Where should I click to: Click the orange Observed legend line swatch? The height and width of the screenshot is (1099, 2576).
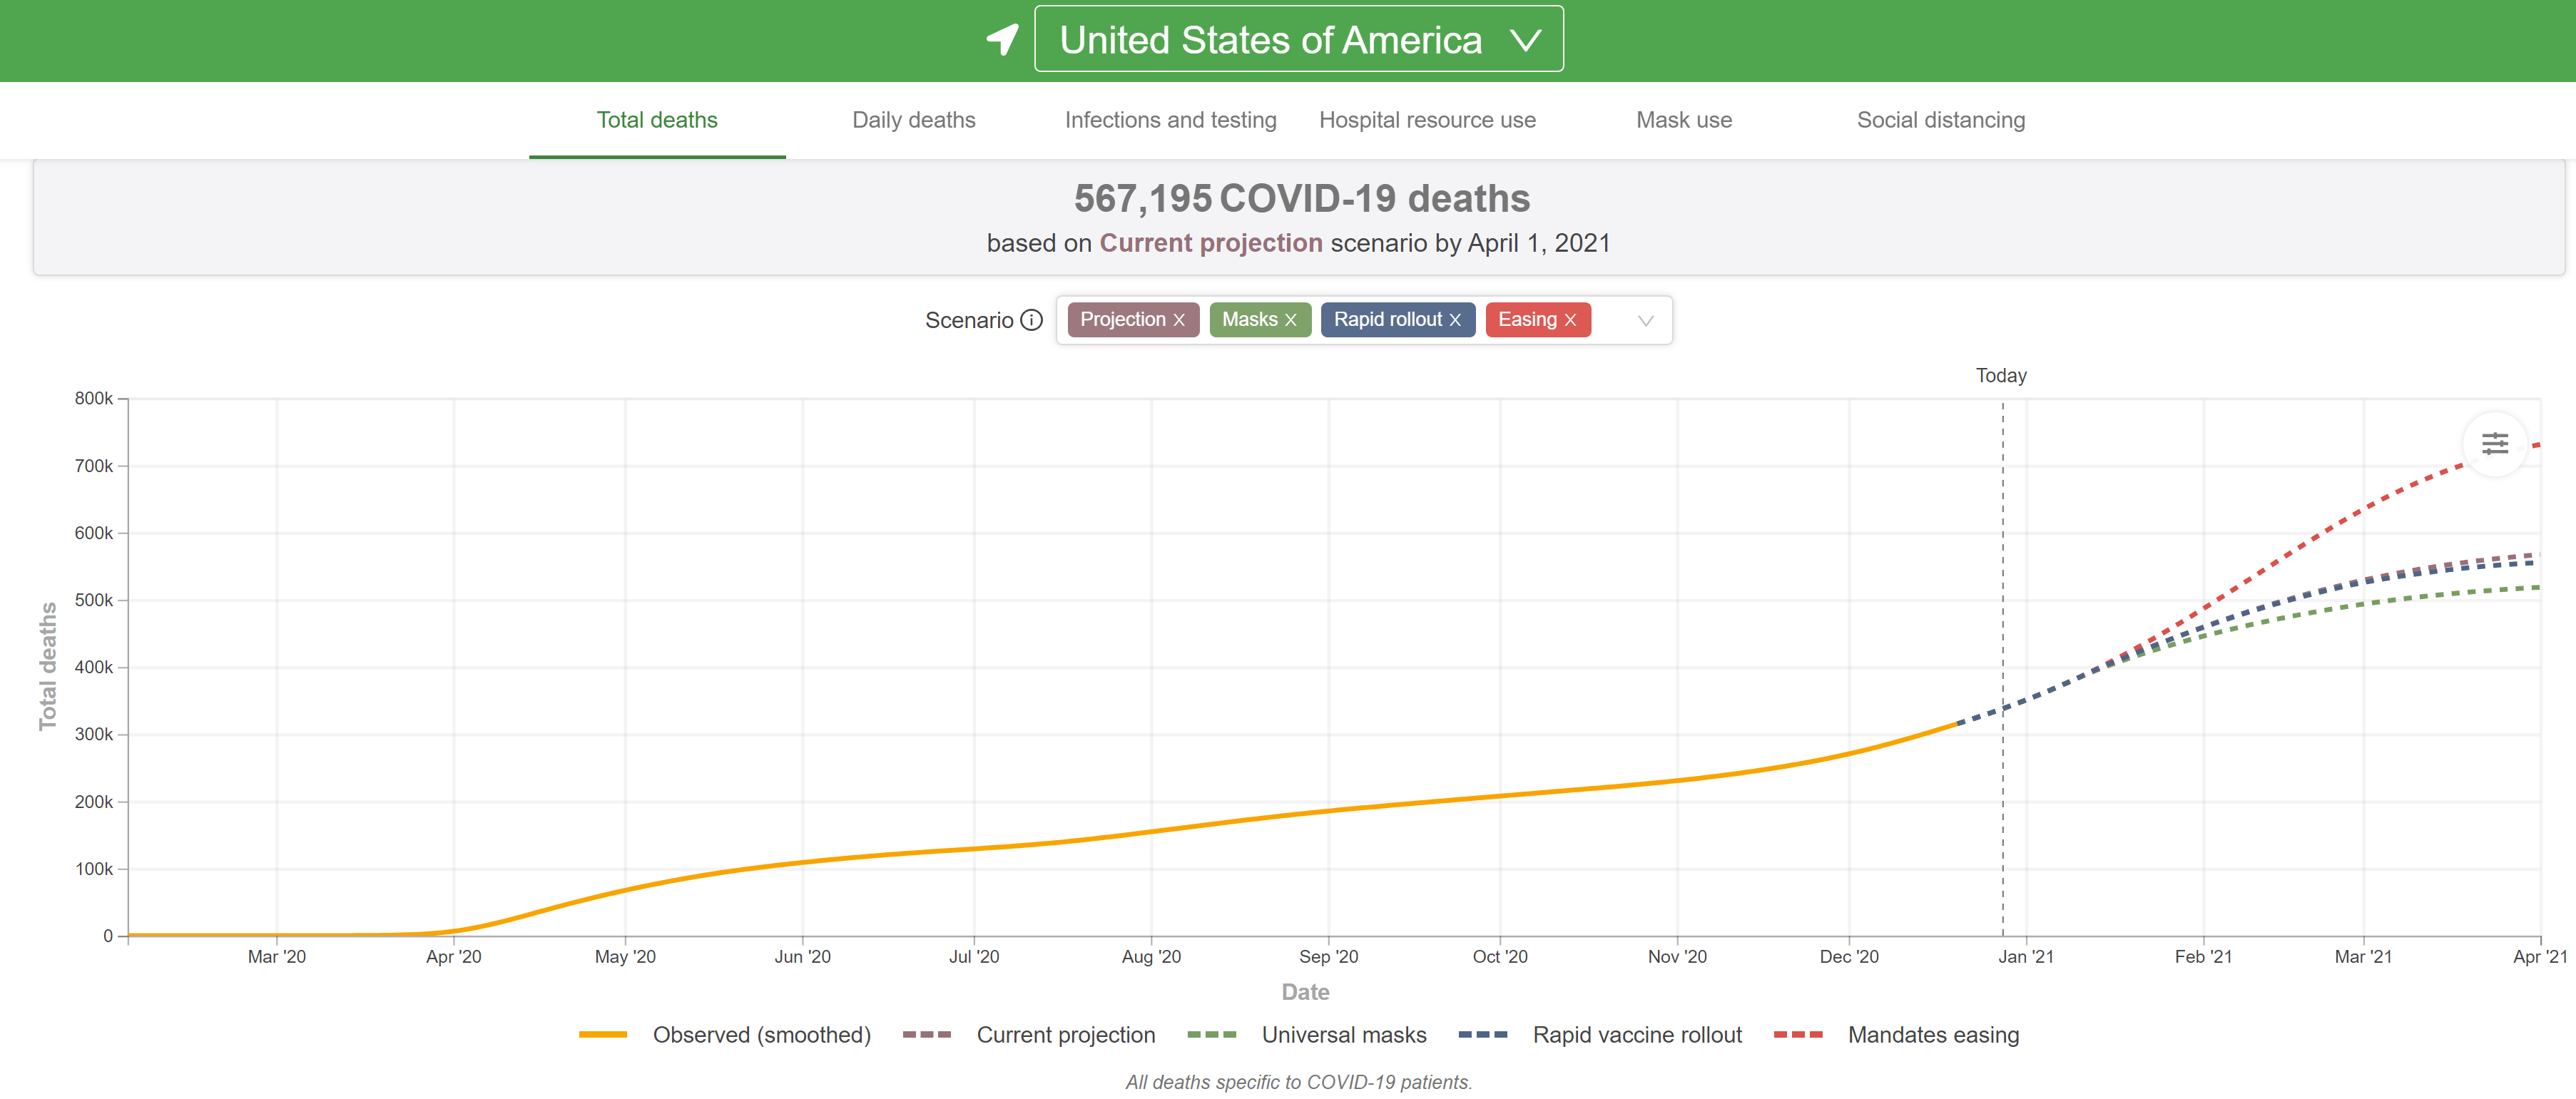[x=602, y=1035]
